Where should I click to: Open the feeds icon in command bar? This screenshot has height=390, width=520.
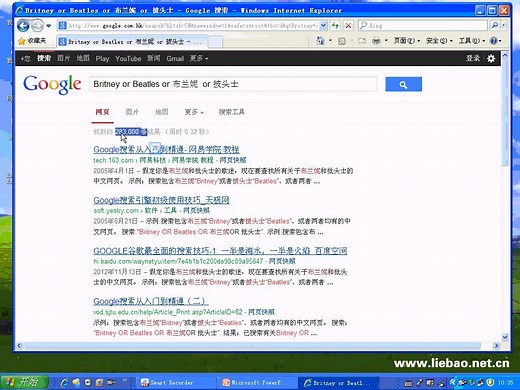coord(342,41)
